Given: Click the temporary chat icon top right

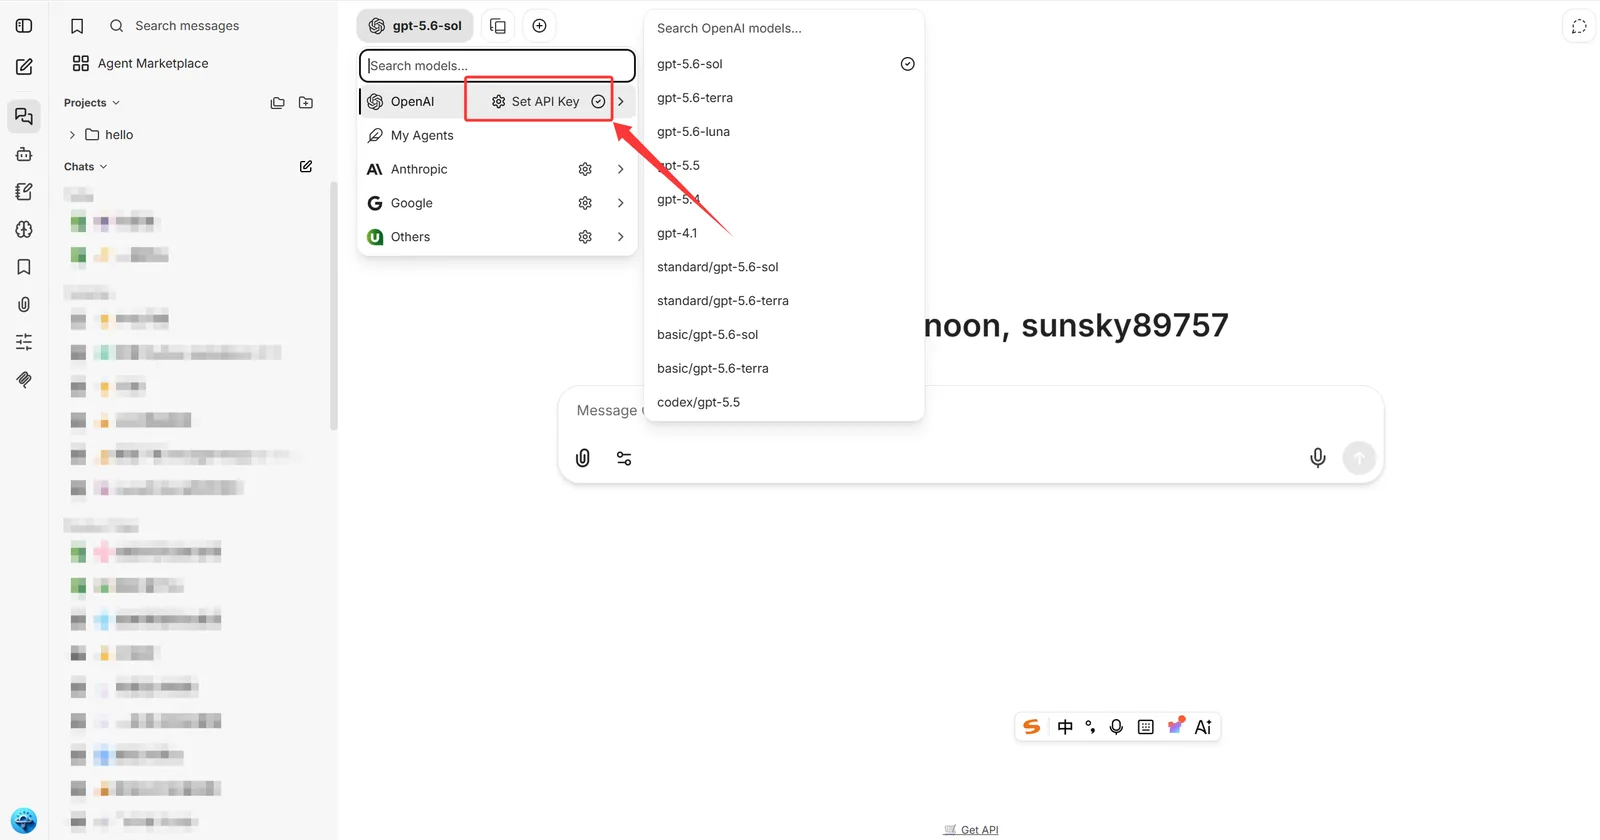Looking at the screenshot, I should coord(1579,27).
